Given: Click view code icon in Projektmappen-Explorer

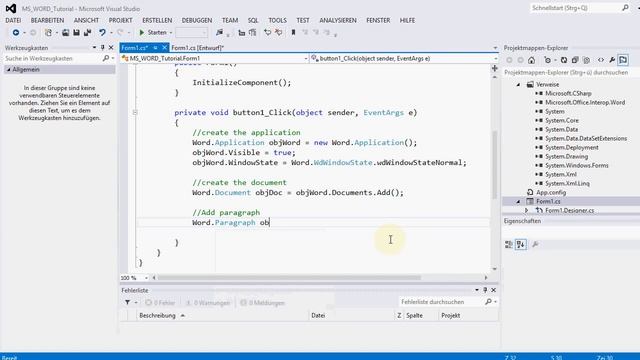Looking at the screenshot, I should 601,60.
